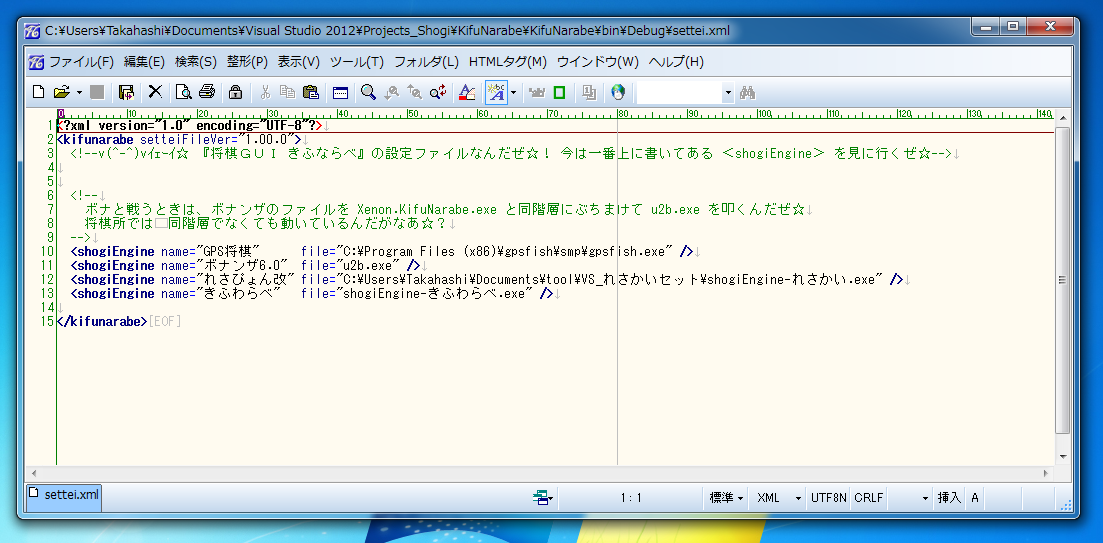
Task: Open the ヘルプ(H) menu
Action: pos(676,62)
